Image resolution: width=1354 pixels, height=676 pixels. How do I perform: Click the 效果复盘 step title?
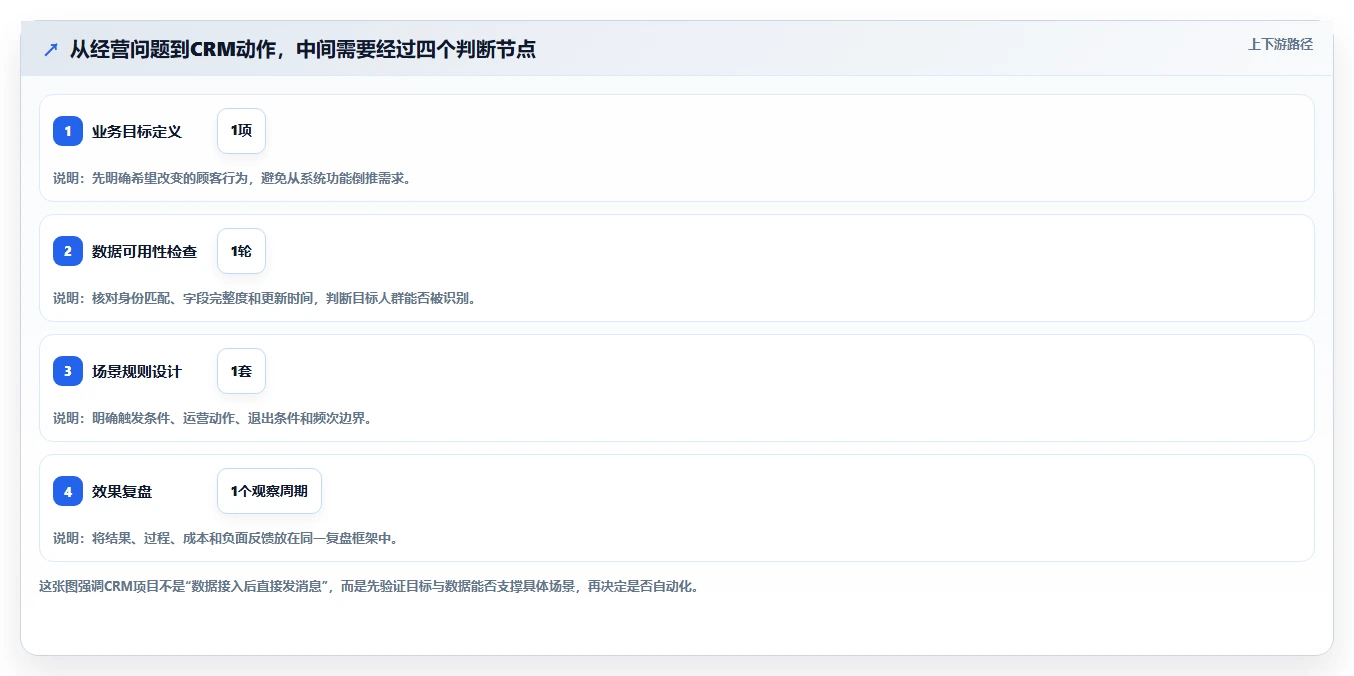[122, 491]
